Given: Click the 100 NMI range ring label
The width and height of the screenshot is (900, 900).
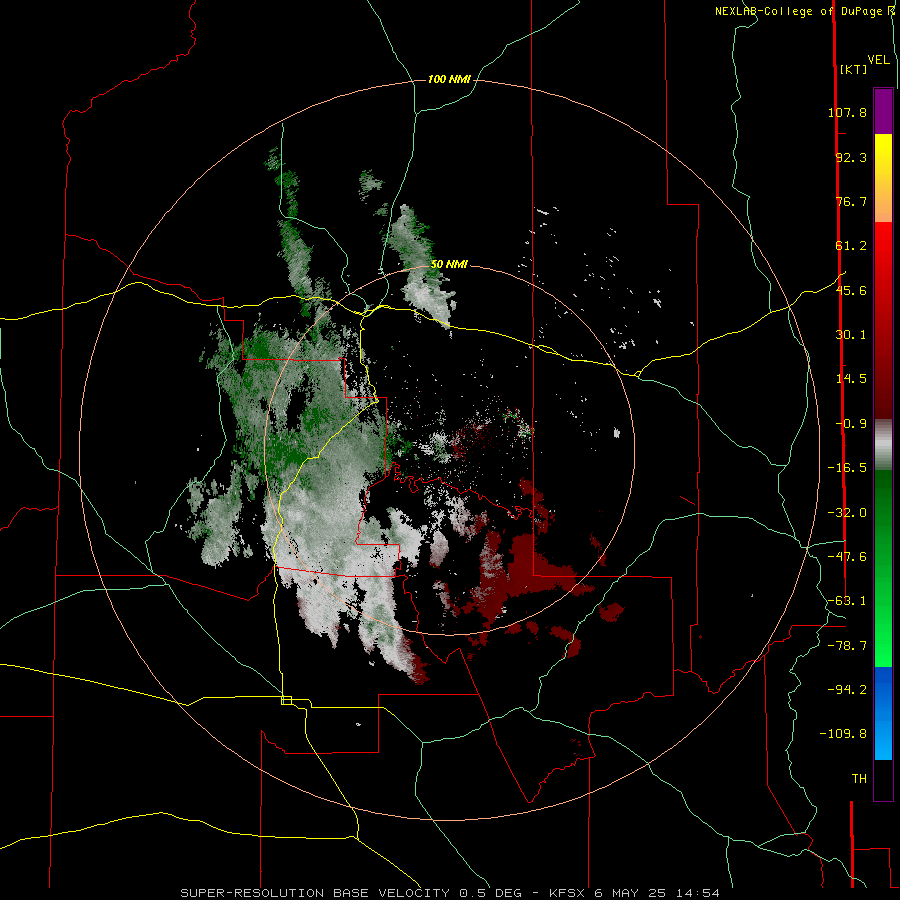Looking at the screenshot, I should click(449, 79).
